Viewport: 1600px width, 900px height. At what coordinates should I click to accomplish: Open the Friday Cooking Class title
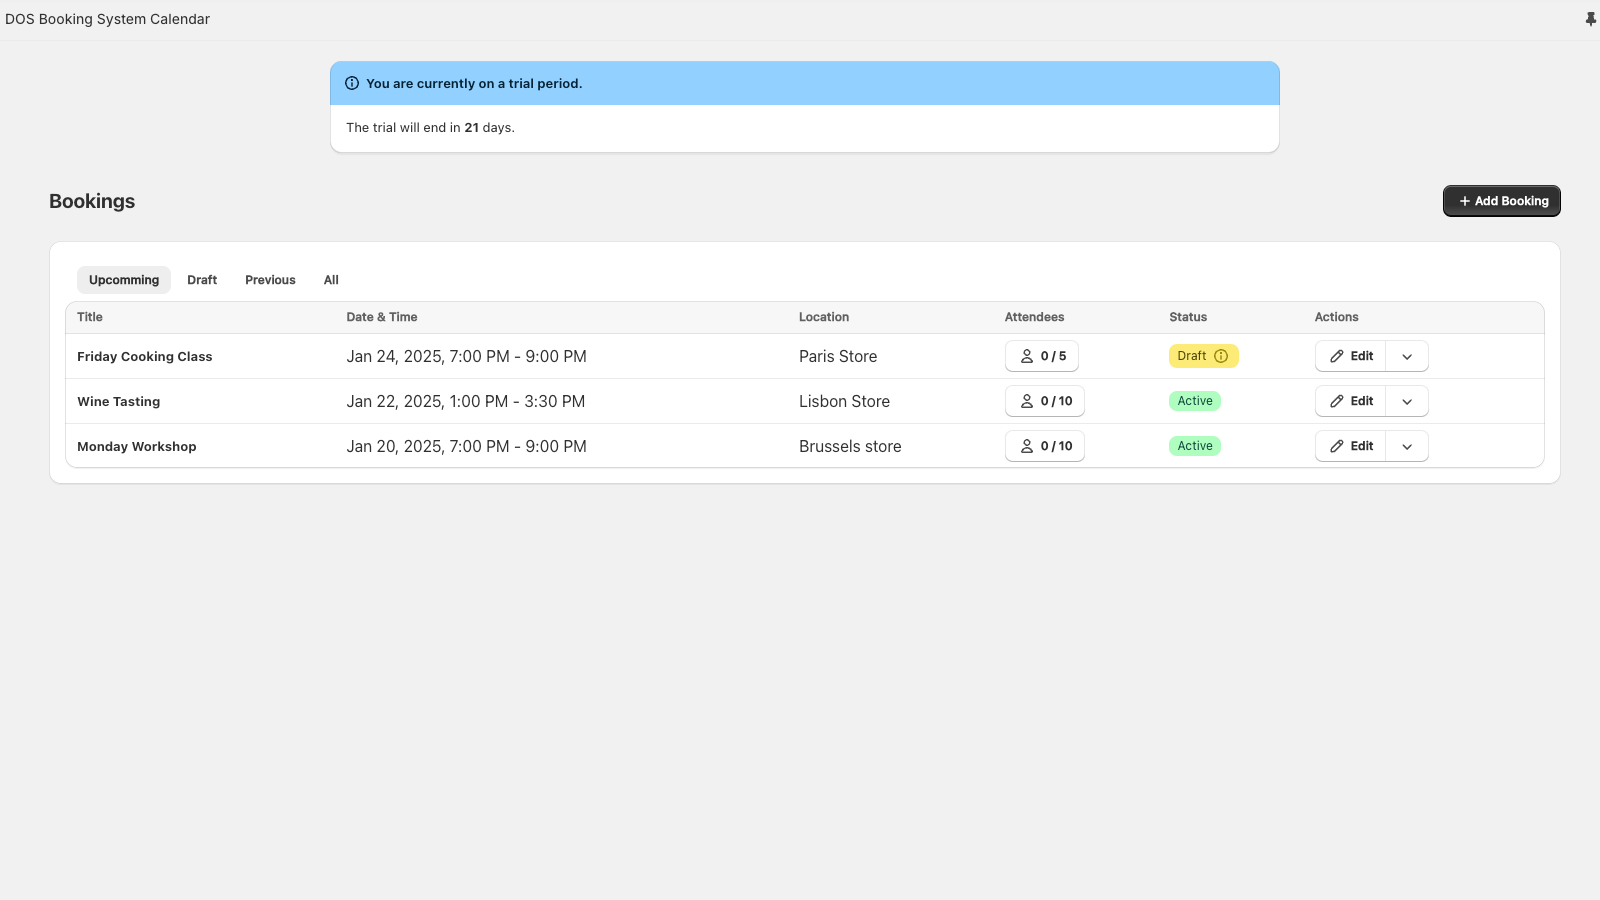[x=145, y=357]
